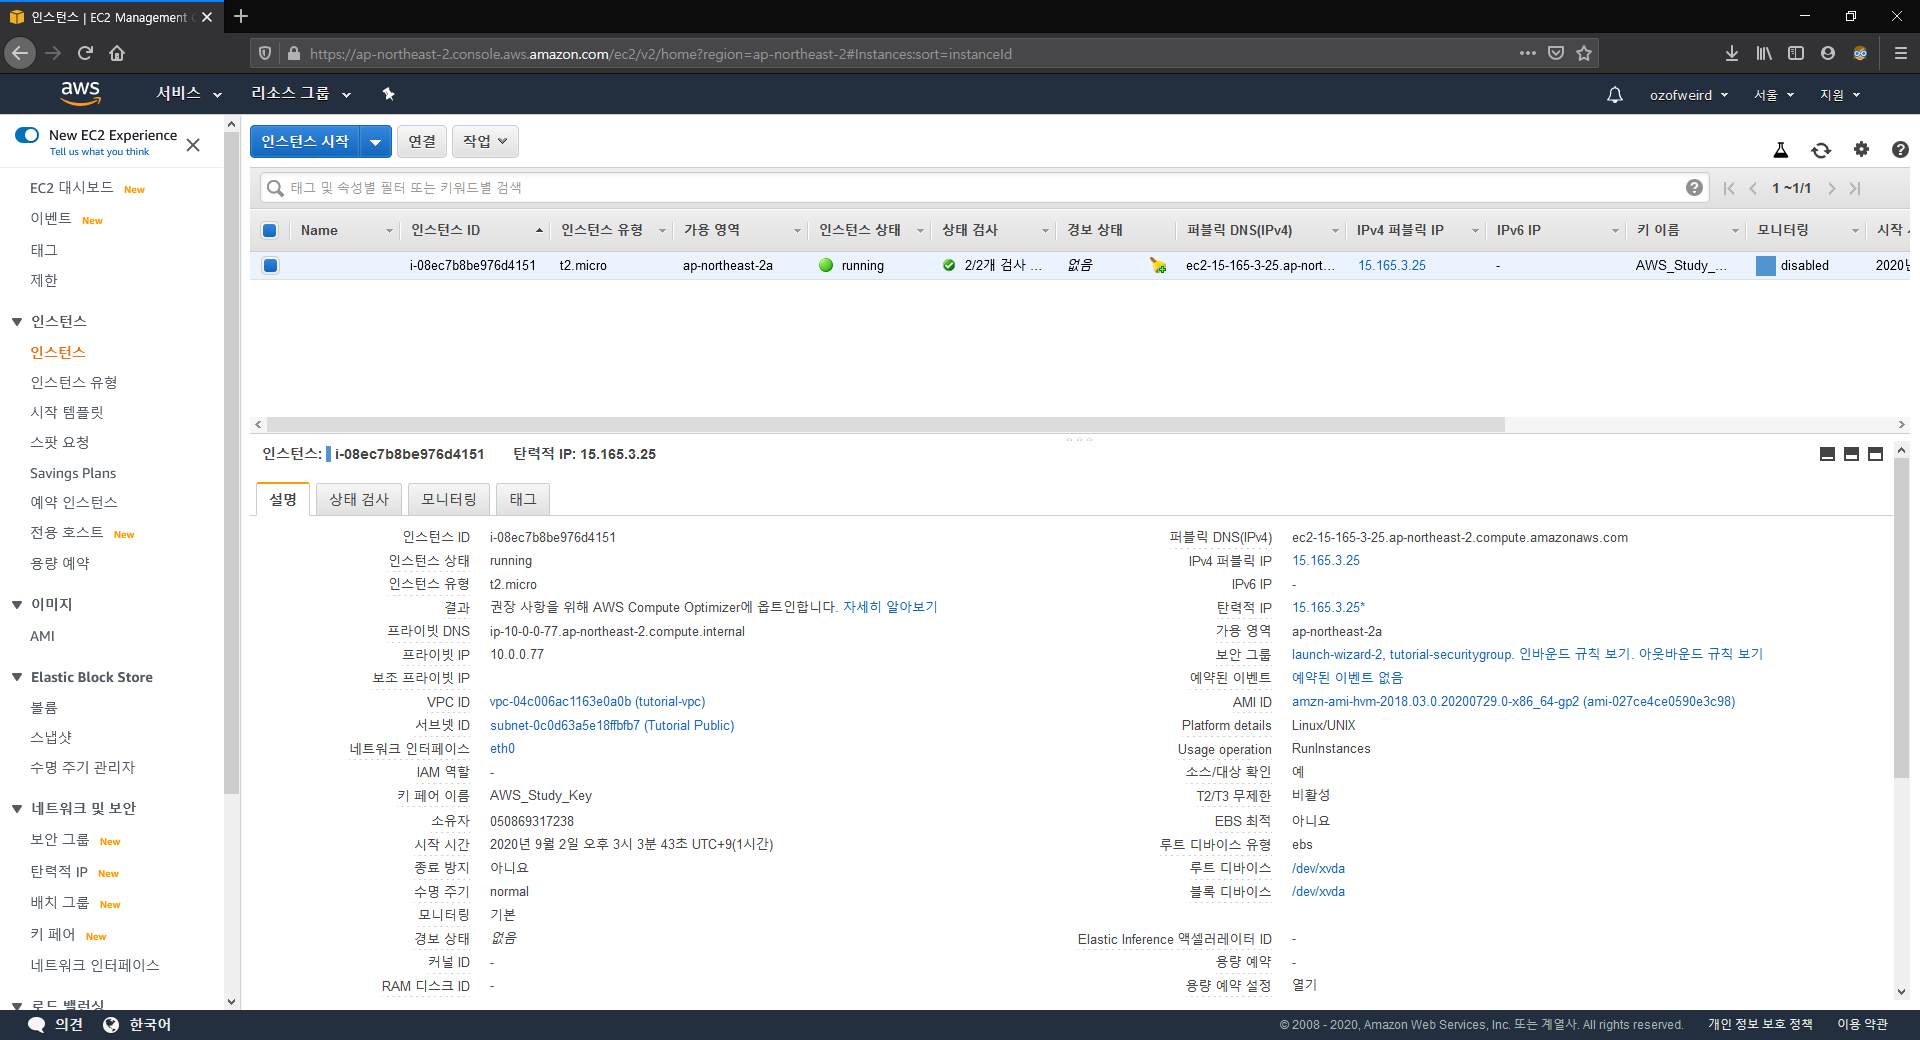The height and width of the screenshot is (1040, 1920).
Task: Go to browser home page
Action: pos(117,53)
